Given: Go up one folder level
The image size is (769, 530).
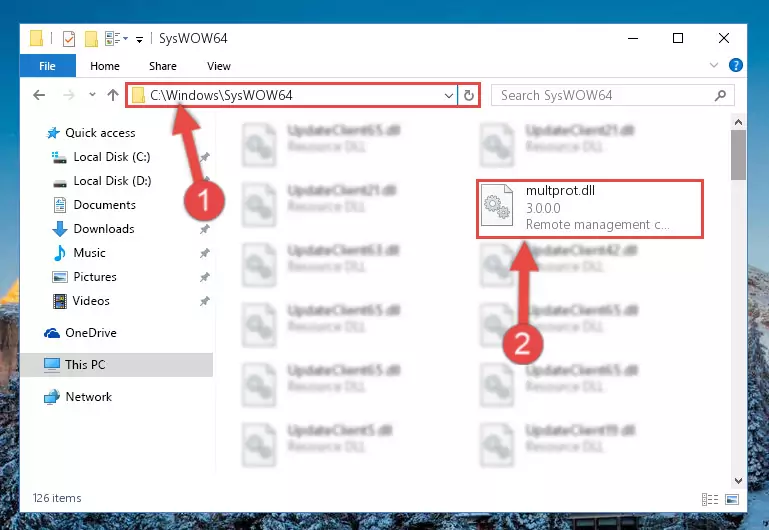Looking at the screenshot, I should point(113,95).
